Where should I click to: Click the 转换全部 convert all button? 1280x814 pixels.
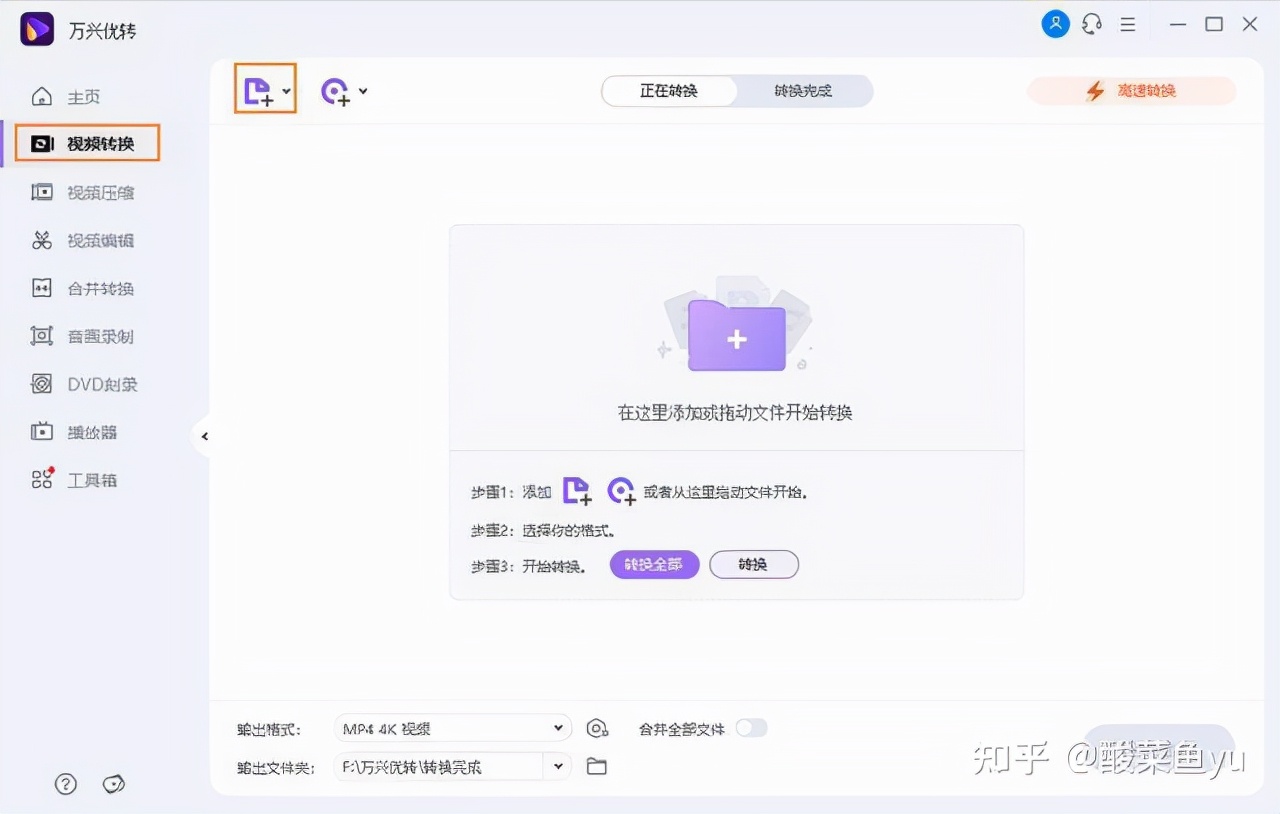click(x=653, y=564)
